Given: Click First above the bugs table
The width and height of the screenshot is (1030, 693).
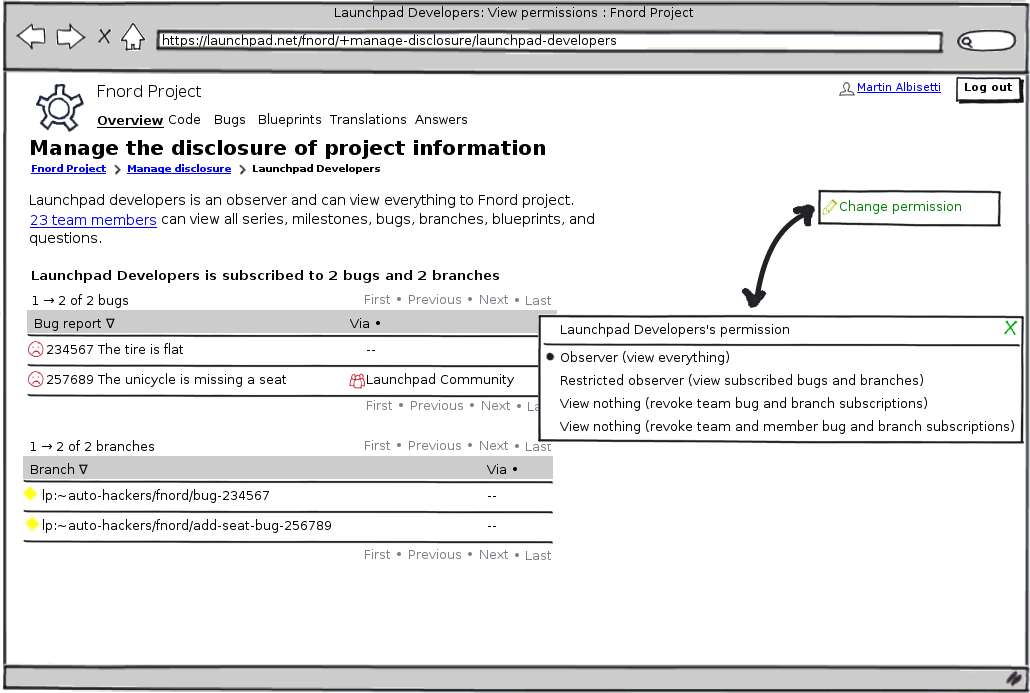Looking at the screenshot, I should click(x=377, y=300).
